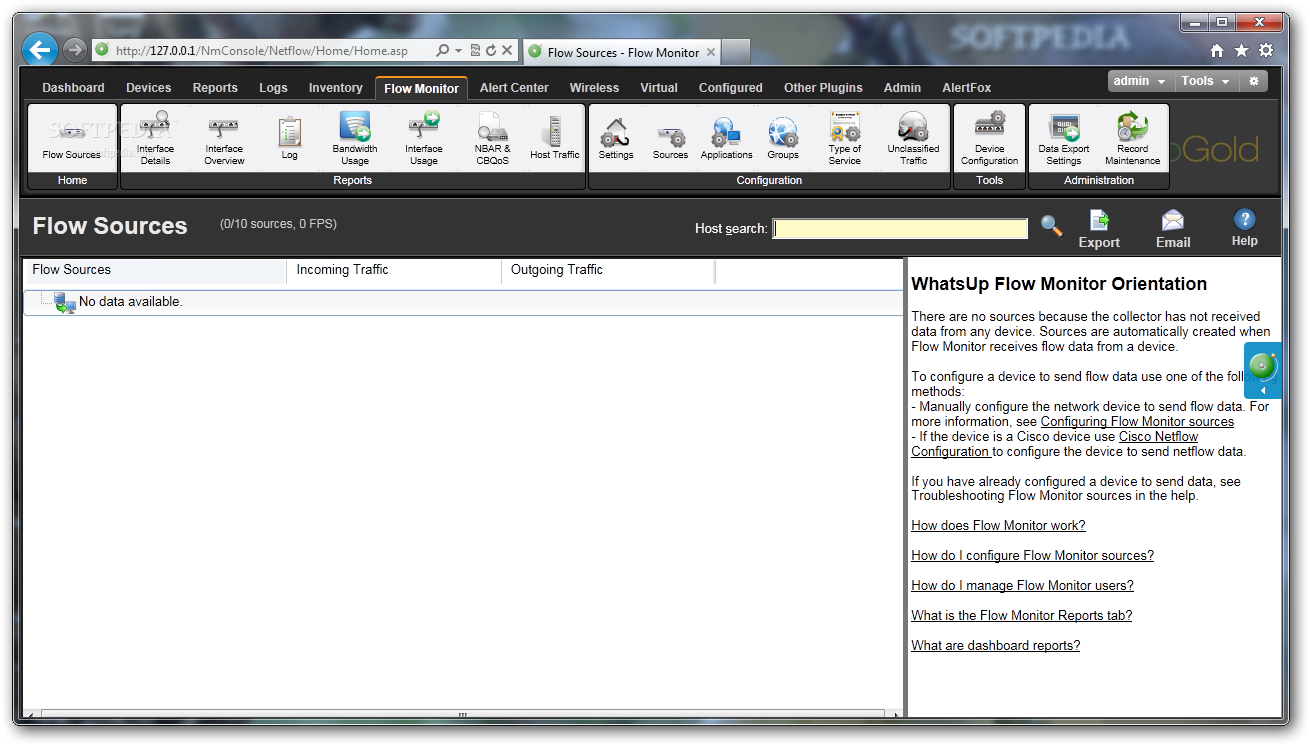Switch to the Logs tab
The height and width of the screenshot is (746, 1310).
click(273, 88)
